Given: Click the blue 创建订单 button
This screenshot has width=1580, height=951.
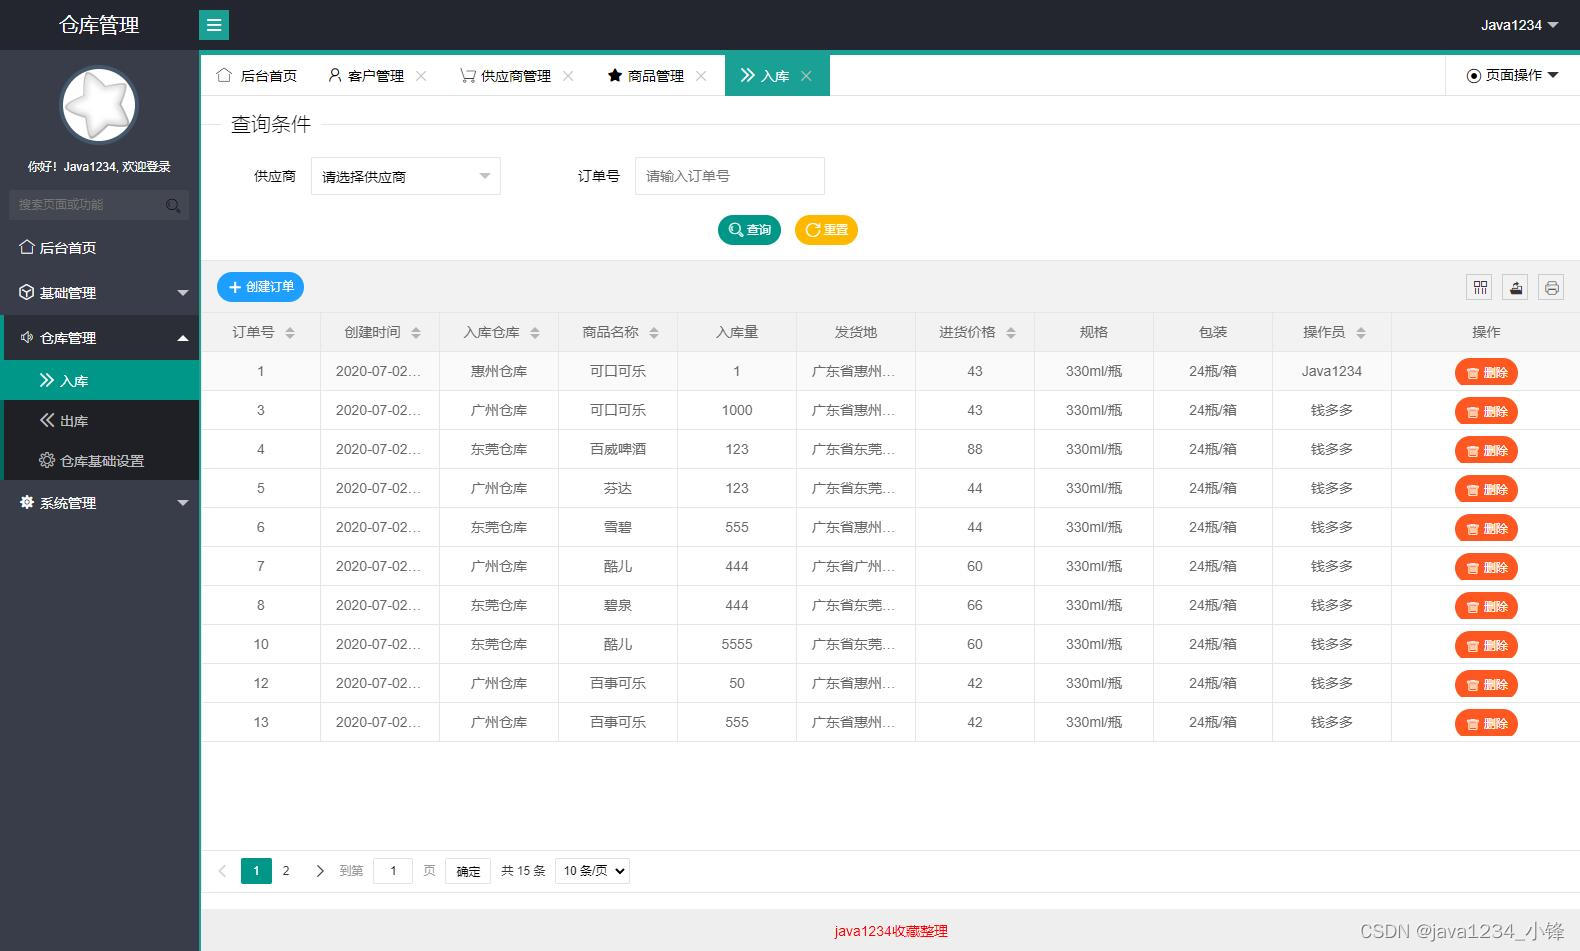Looking at the screenshot, I should click(260, 287).
